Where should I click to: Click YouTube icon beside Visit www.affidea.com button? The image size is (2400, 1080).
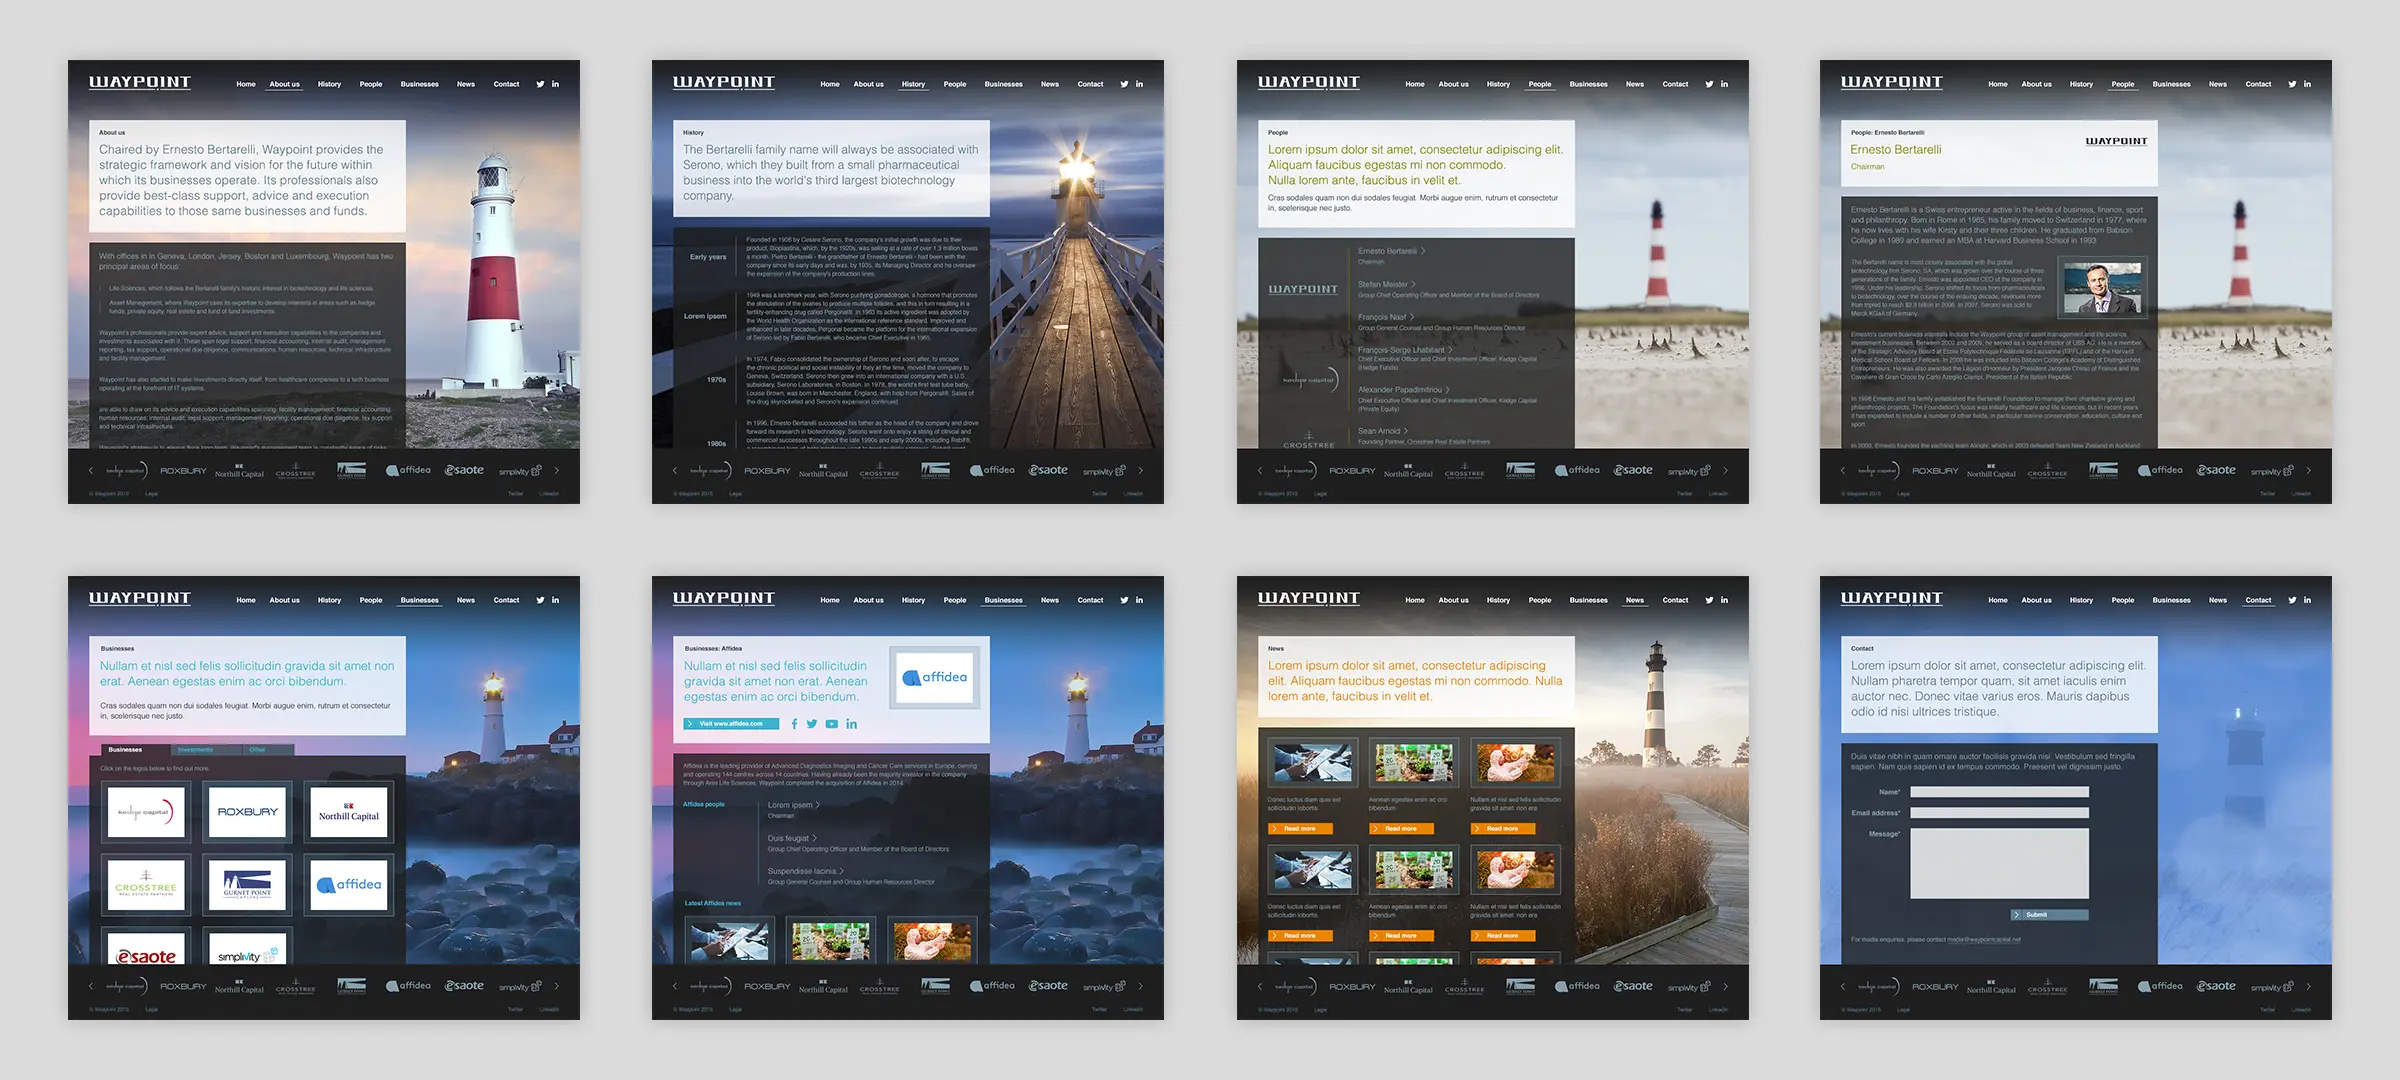[x=832, y=724]
